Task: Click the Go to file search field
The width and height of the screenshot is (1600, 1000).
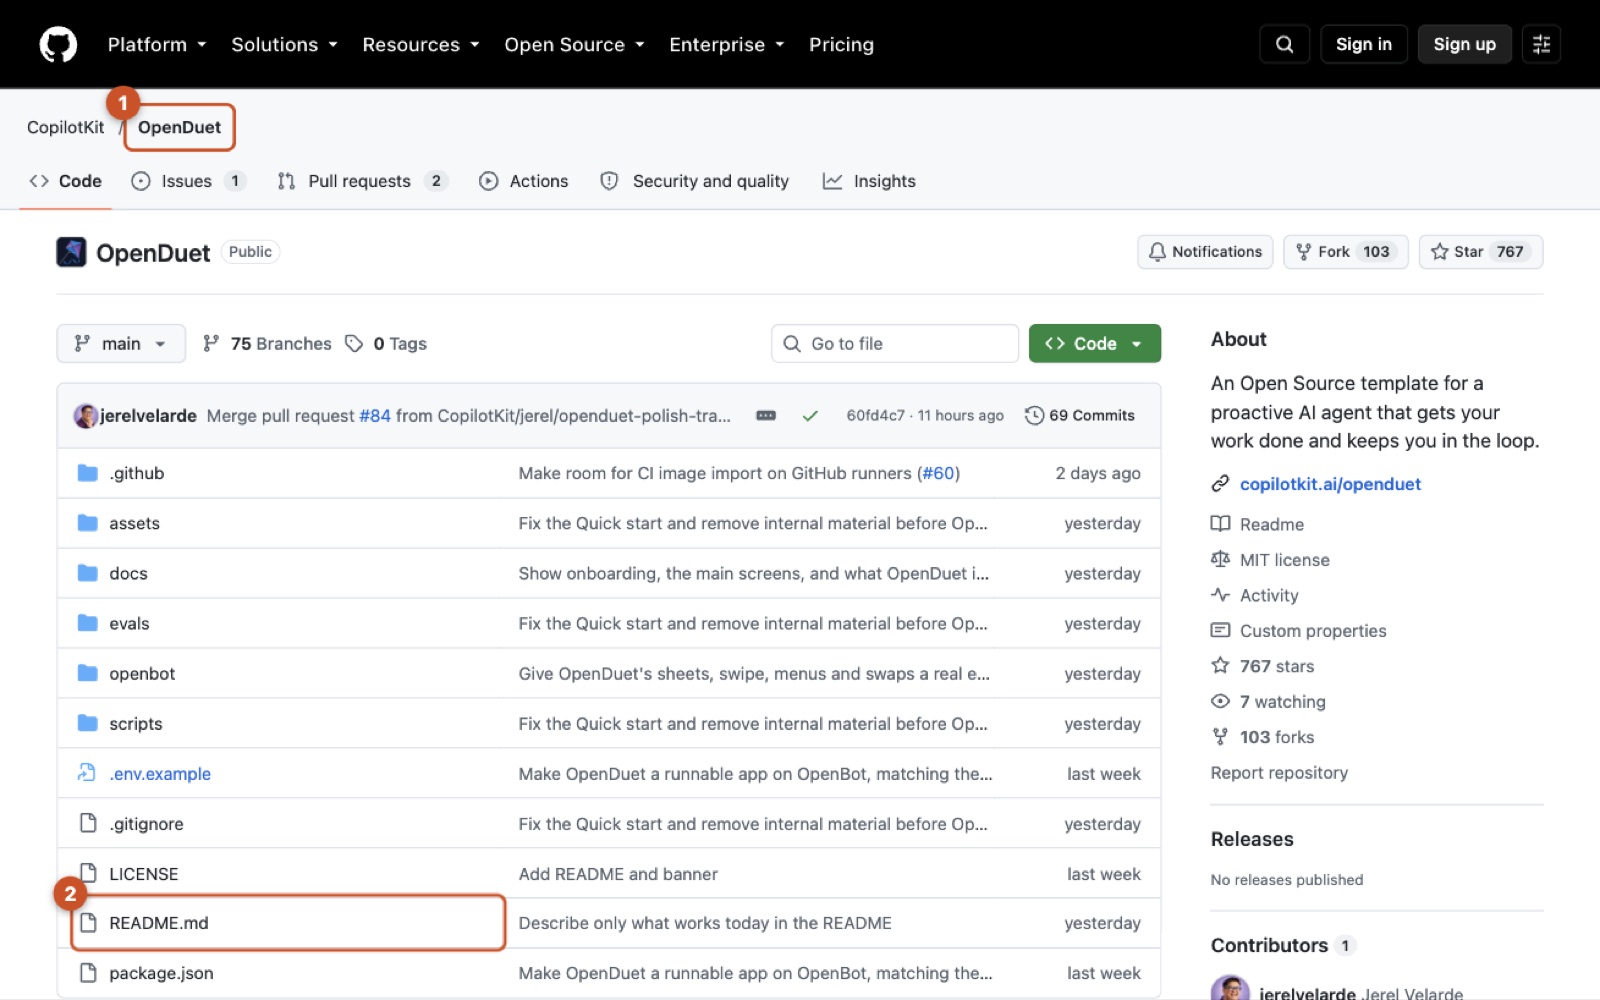Action: pyautogui.click(x=895, y=343)
